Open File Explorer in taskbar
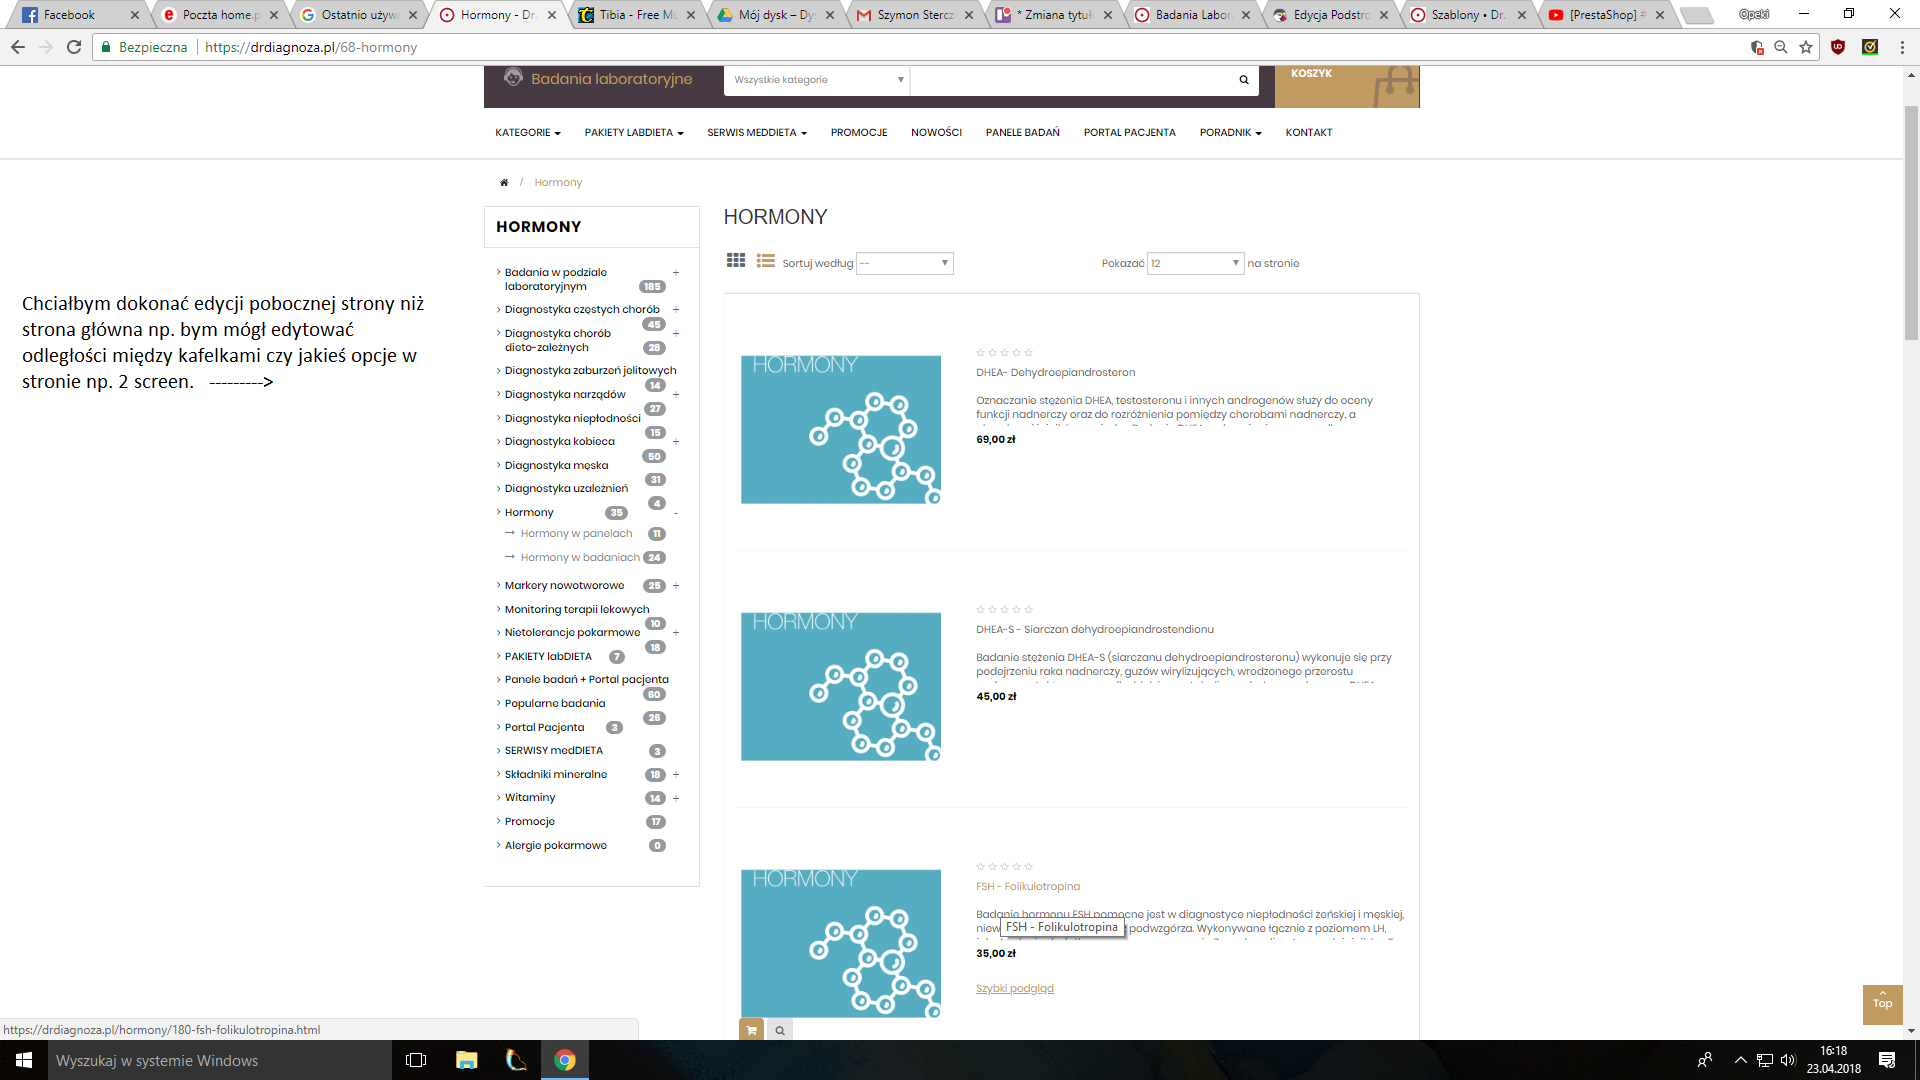Viewport: 1920px width, 1080px height. (x=466, y=1060)
